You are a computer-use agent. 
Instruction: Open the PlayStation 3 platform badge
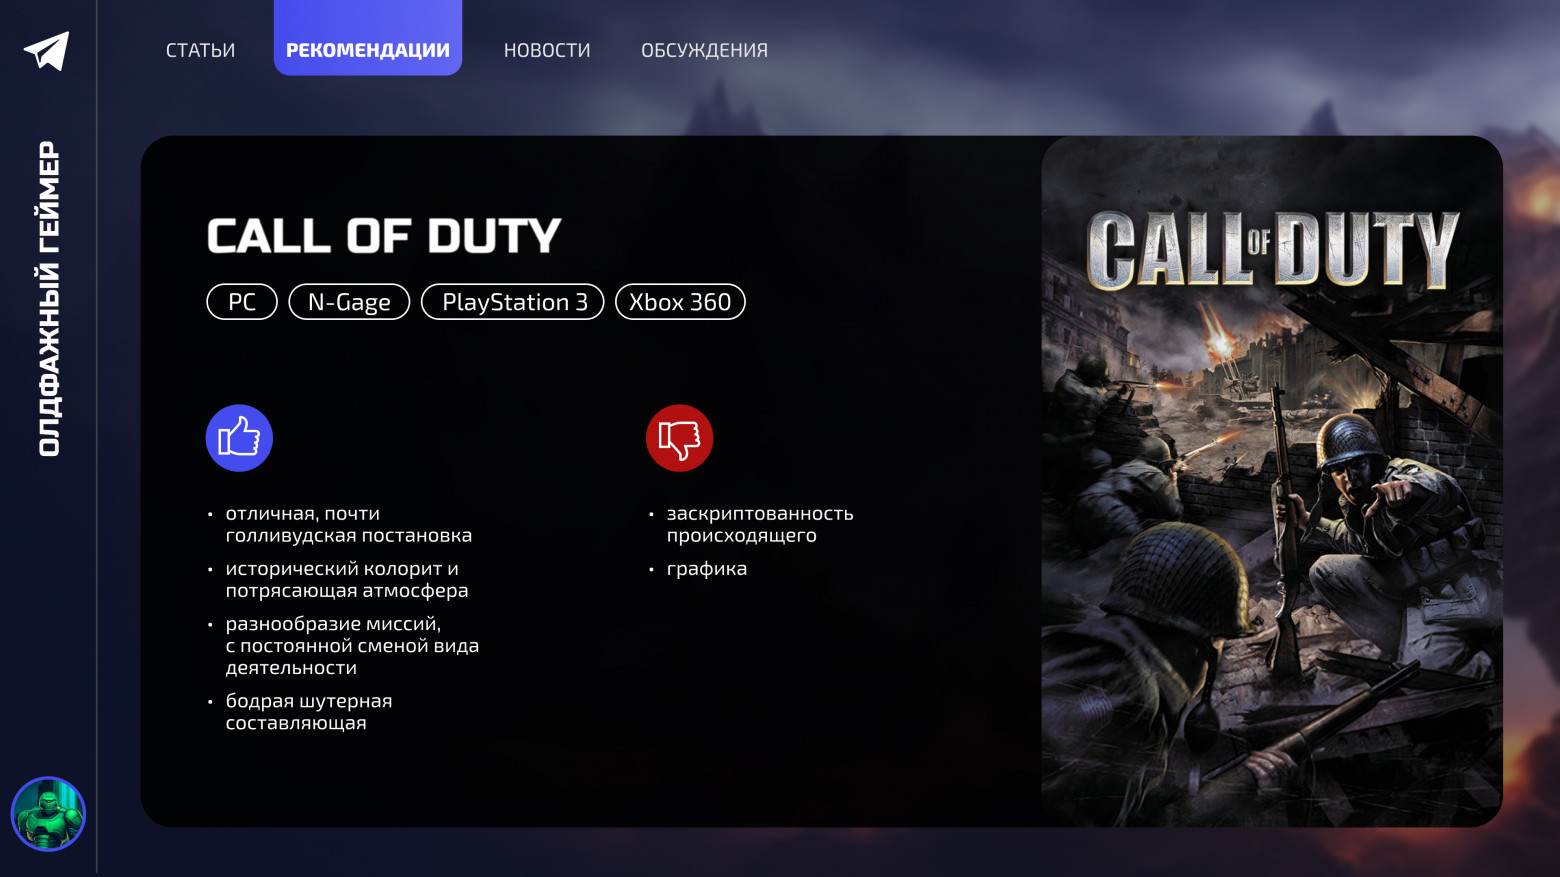point(512,301)
